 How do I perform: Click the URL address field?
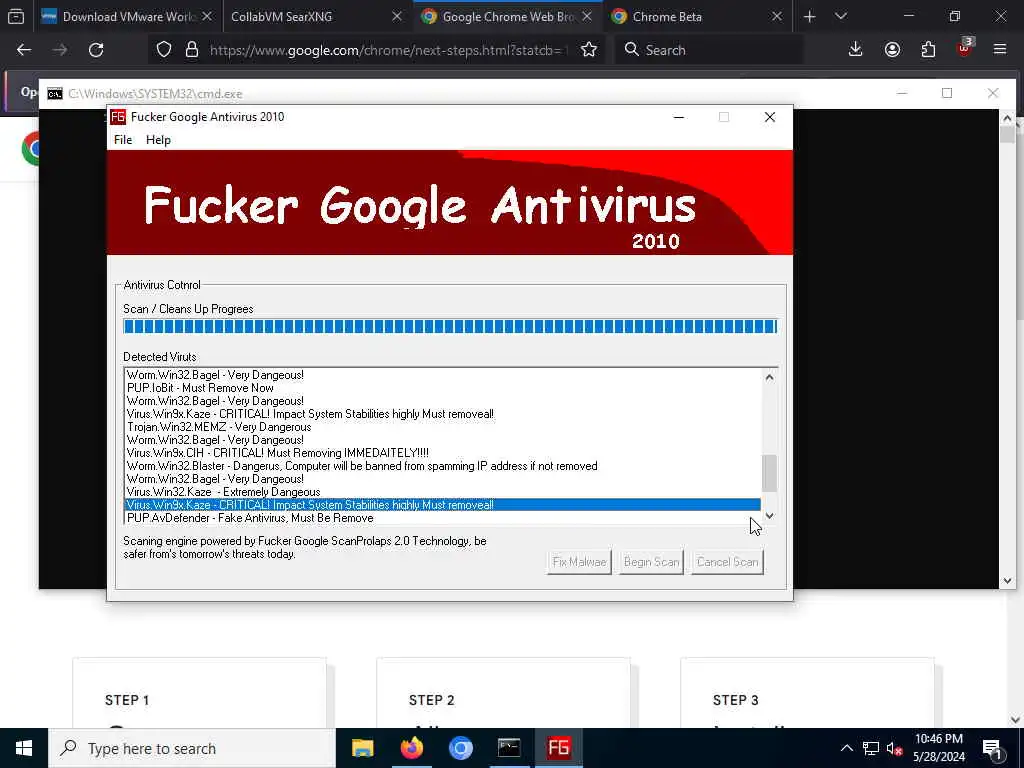point(389,50)
